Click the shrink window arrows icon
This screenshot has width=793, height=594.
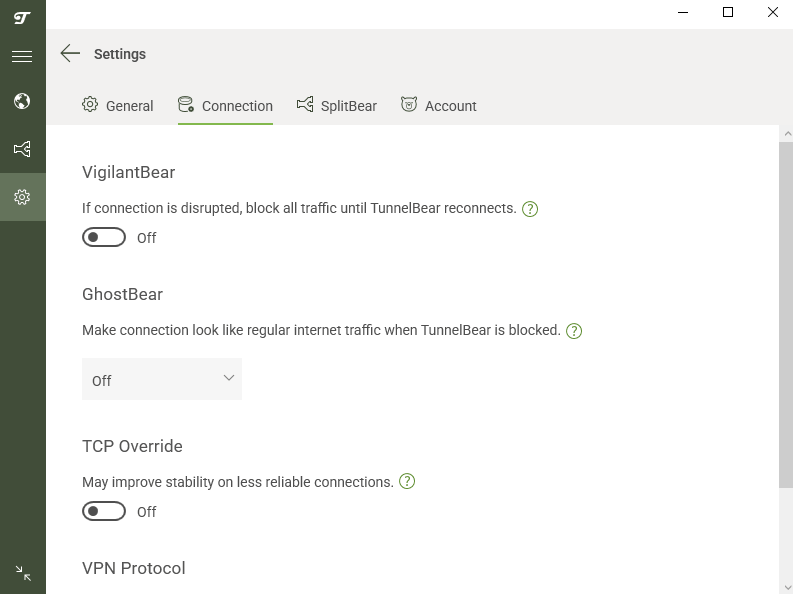click(x=23, y=573)
